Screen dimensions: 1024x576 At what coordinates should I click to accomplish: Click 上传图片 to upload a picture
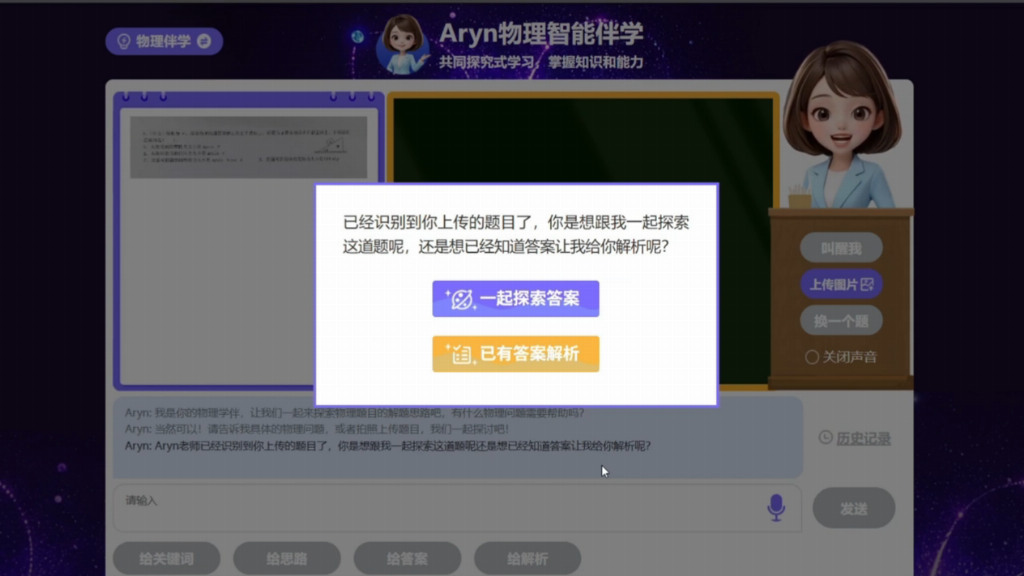tap(841, 284)
